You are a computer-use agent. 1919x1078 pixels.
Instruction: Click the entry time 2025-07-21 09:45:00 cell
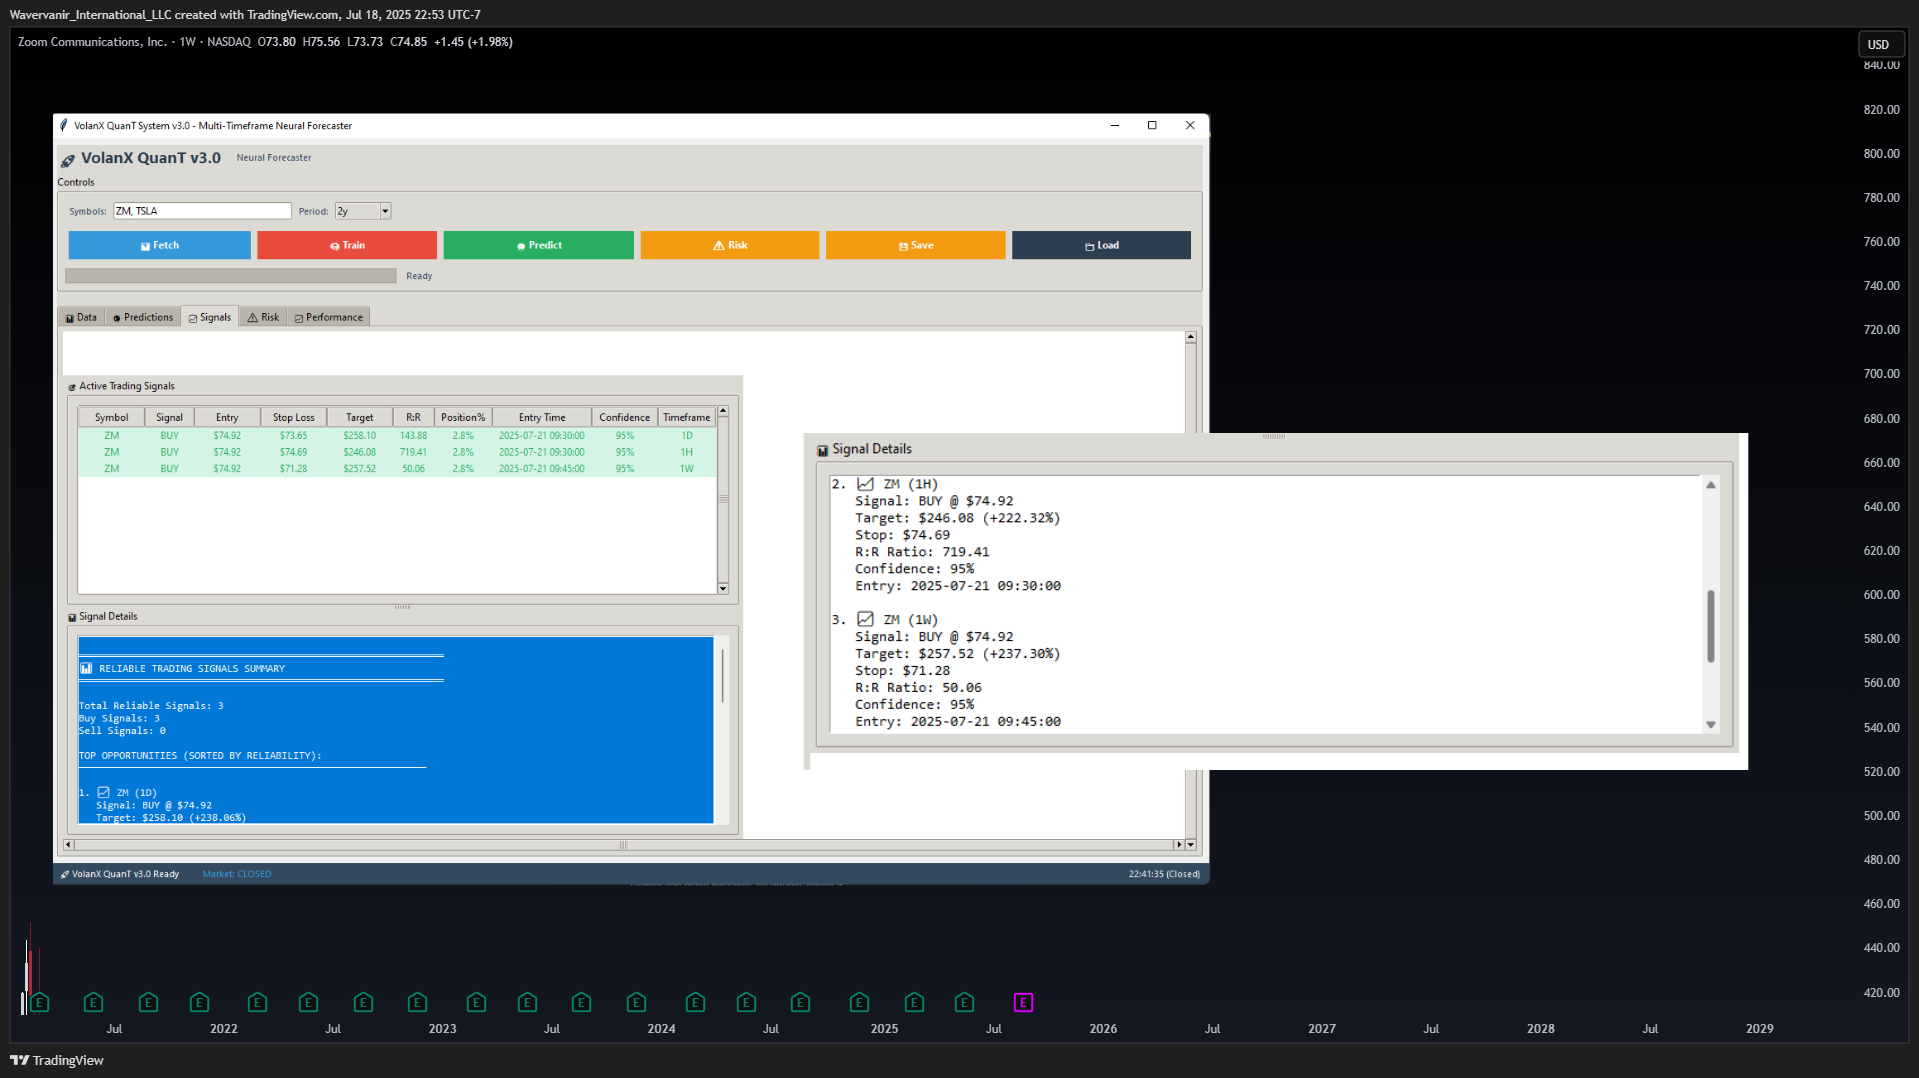click(542, 469)
